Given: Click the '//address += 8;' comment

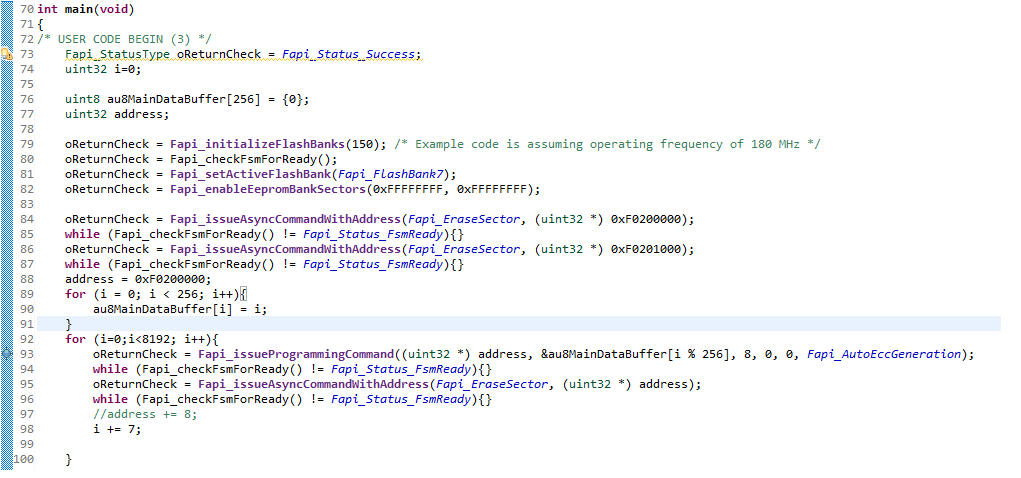Looking at the screenshot, I should pos(145,414).
